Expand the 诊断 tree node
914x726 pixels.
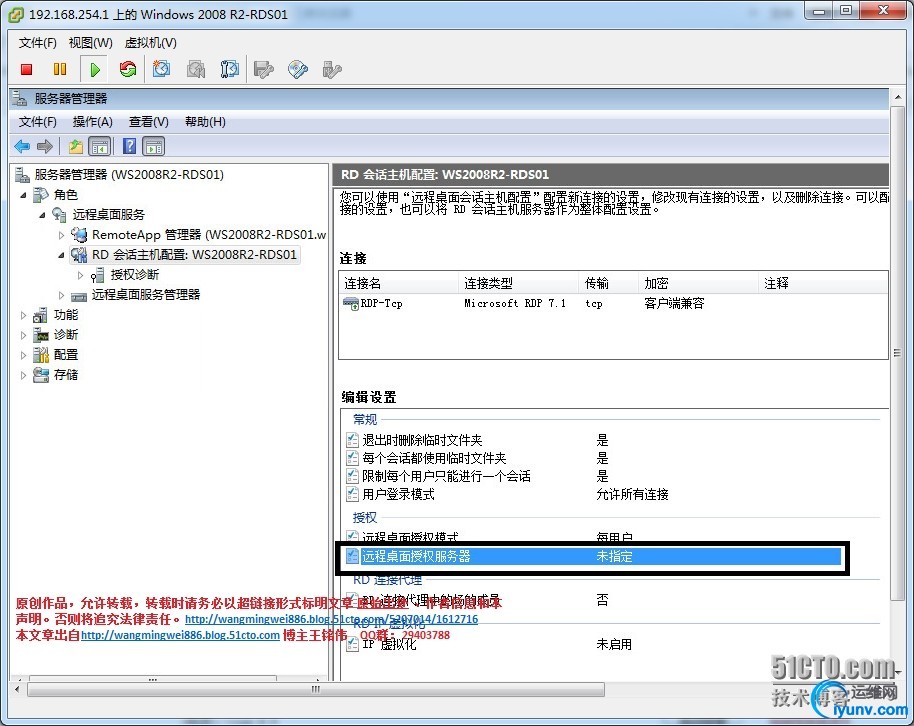(23, 335)
